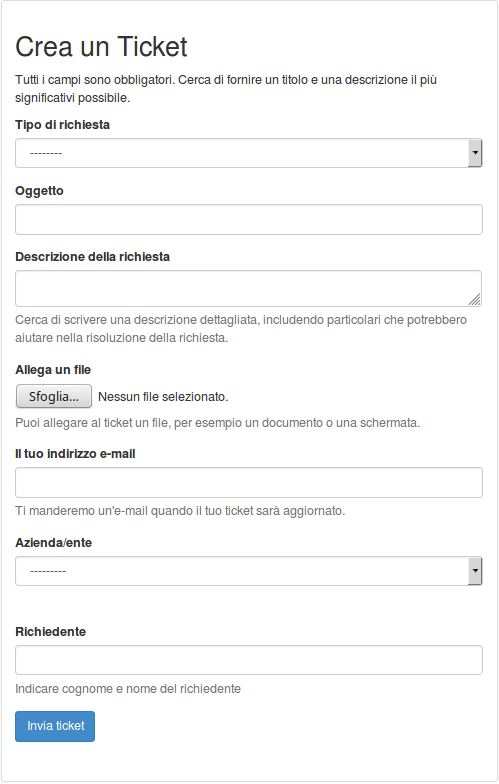
Task: Click the 'Oggetto' field label
Action: (x=39, y=191)
